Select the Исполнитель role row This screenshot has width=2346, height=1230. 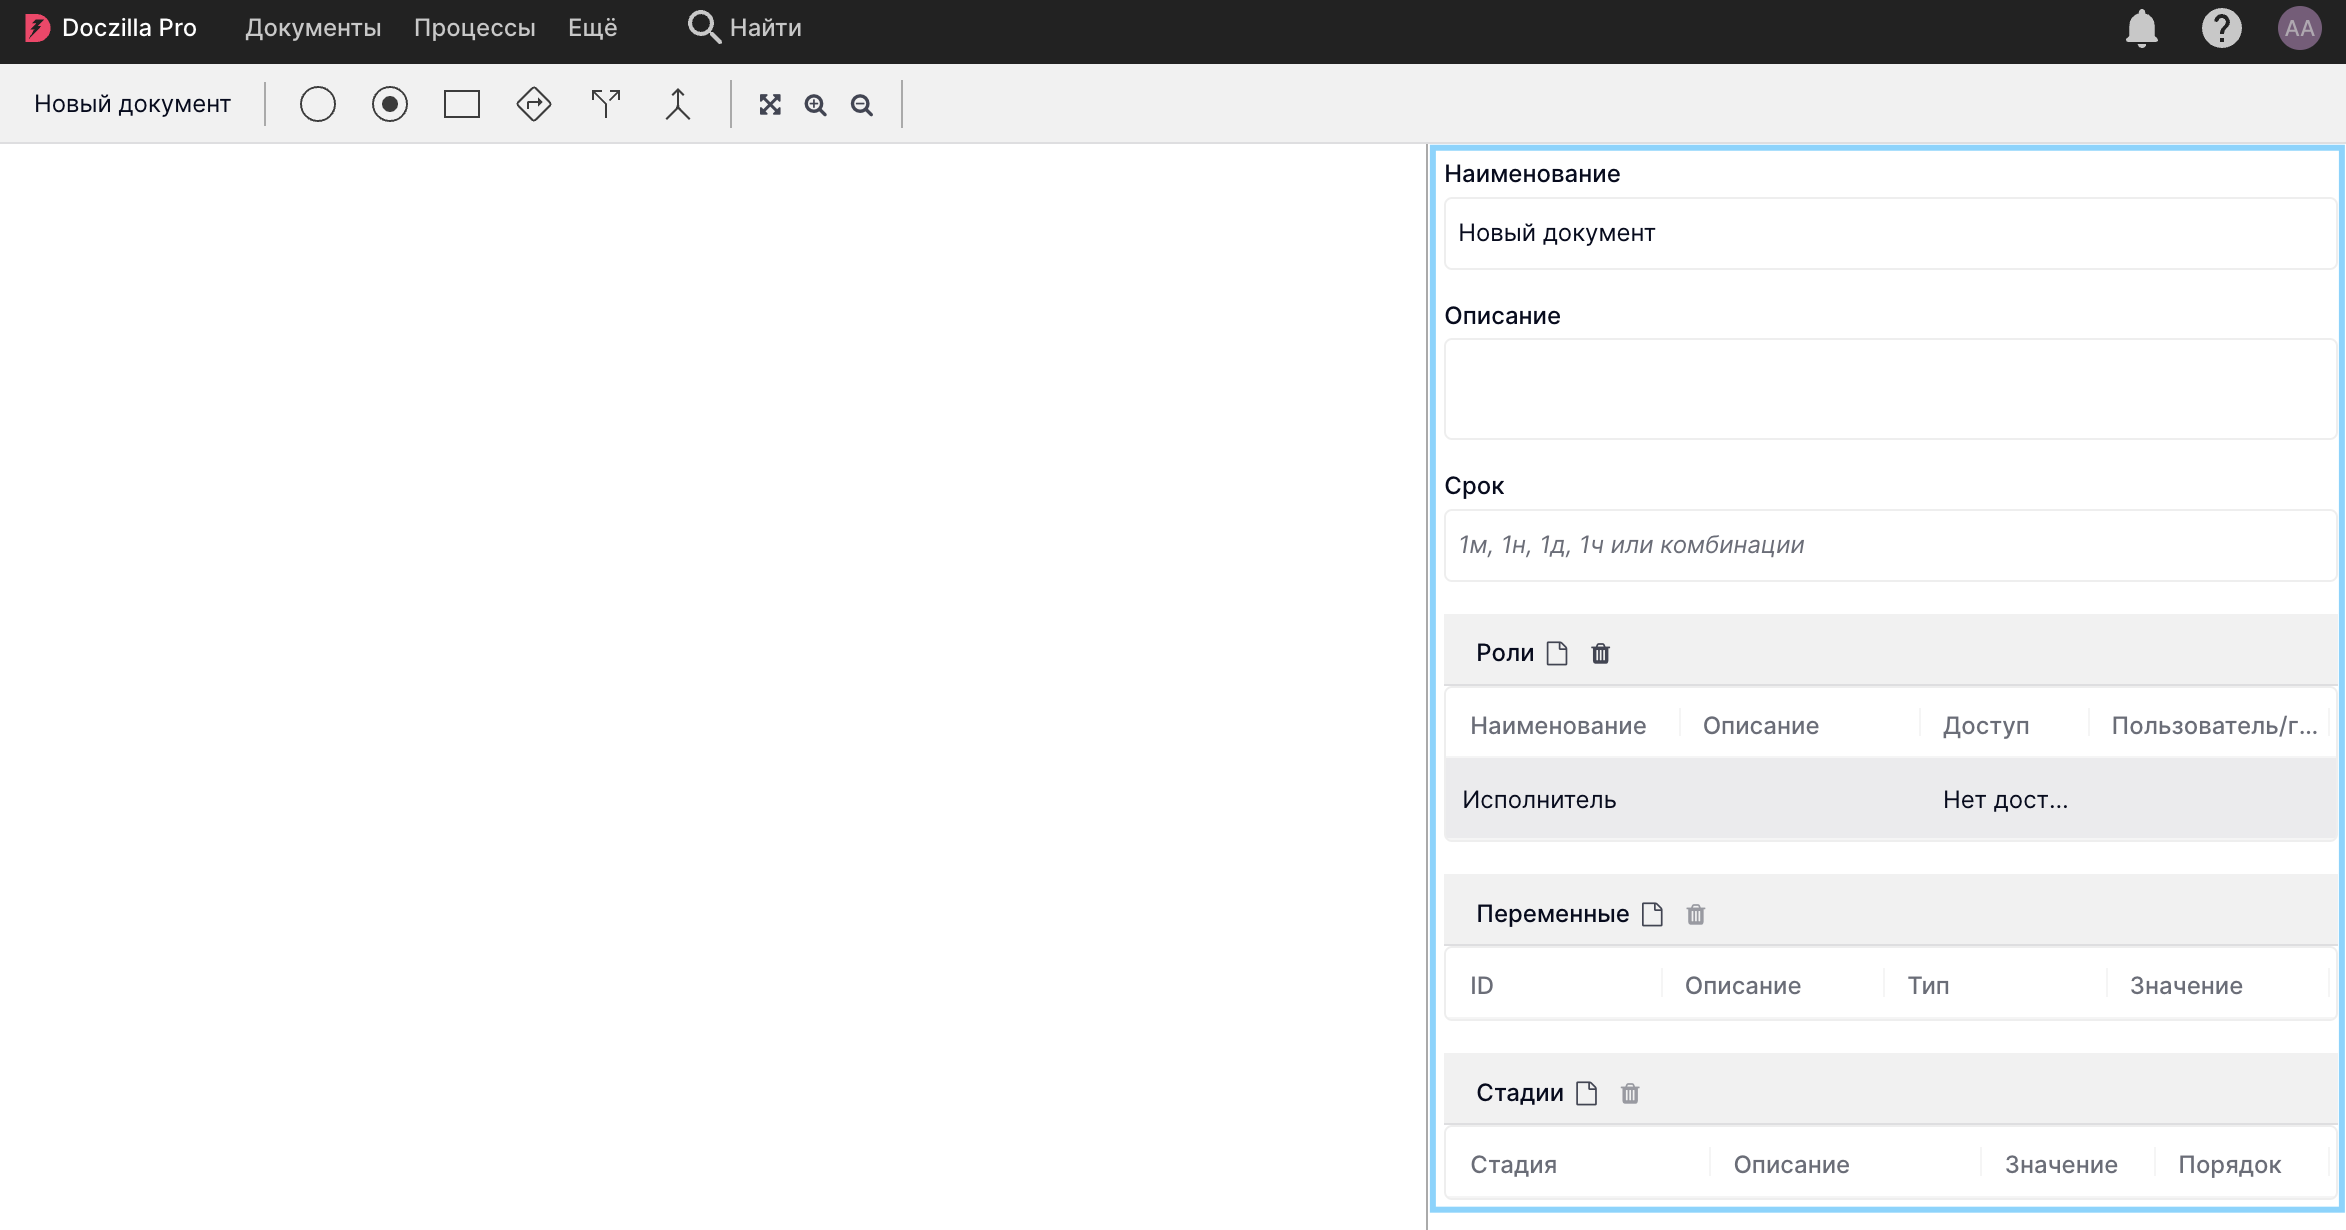point(1889,799)
